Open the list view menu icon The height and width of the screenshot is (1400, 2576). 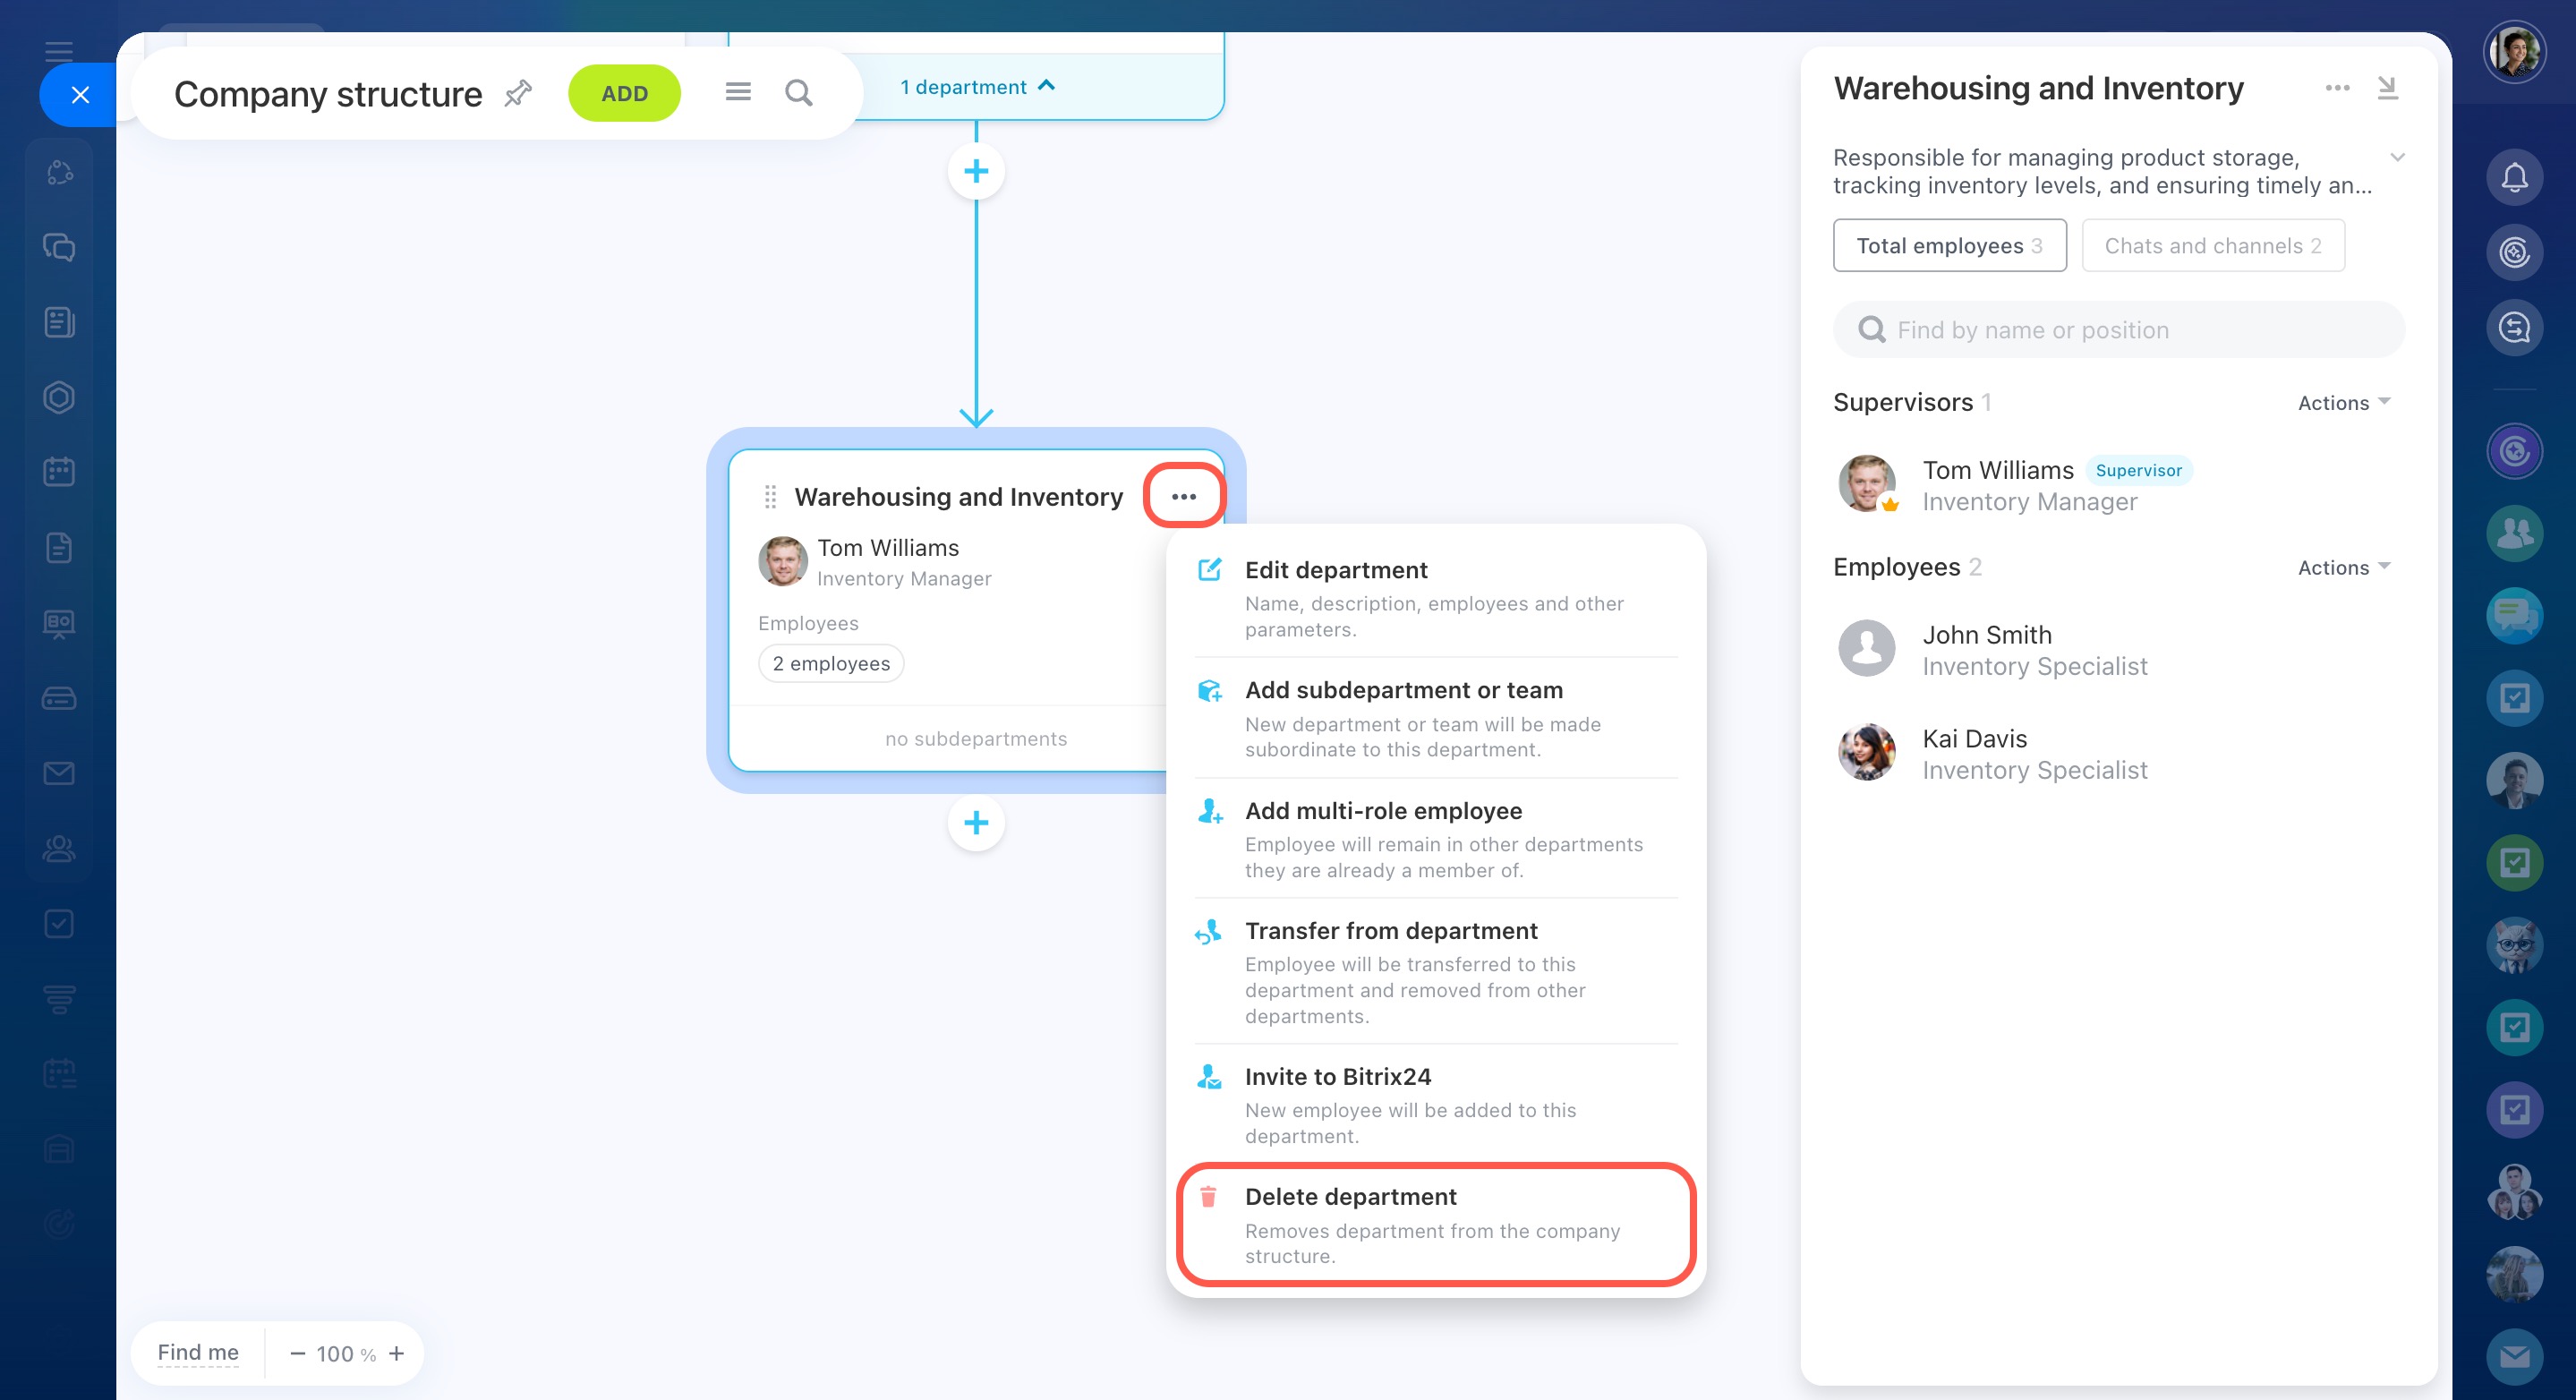[738, 92]
